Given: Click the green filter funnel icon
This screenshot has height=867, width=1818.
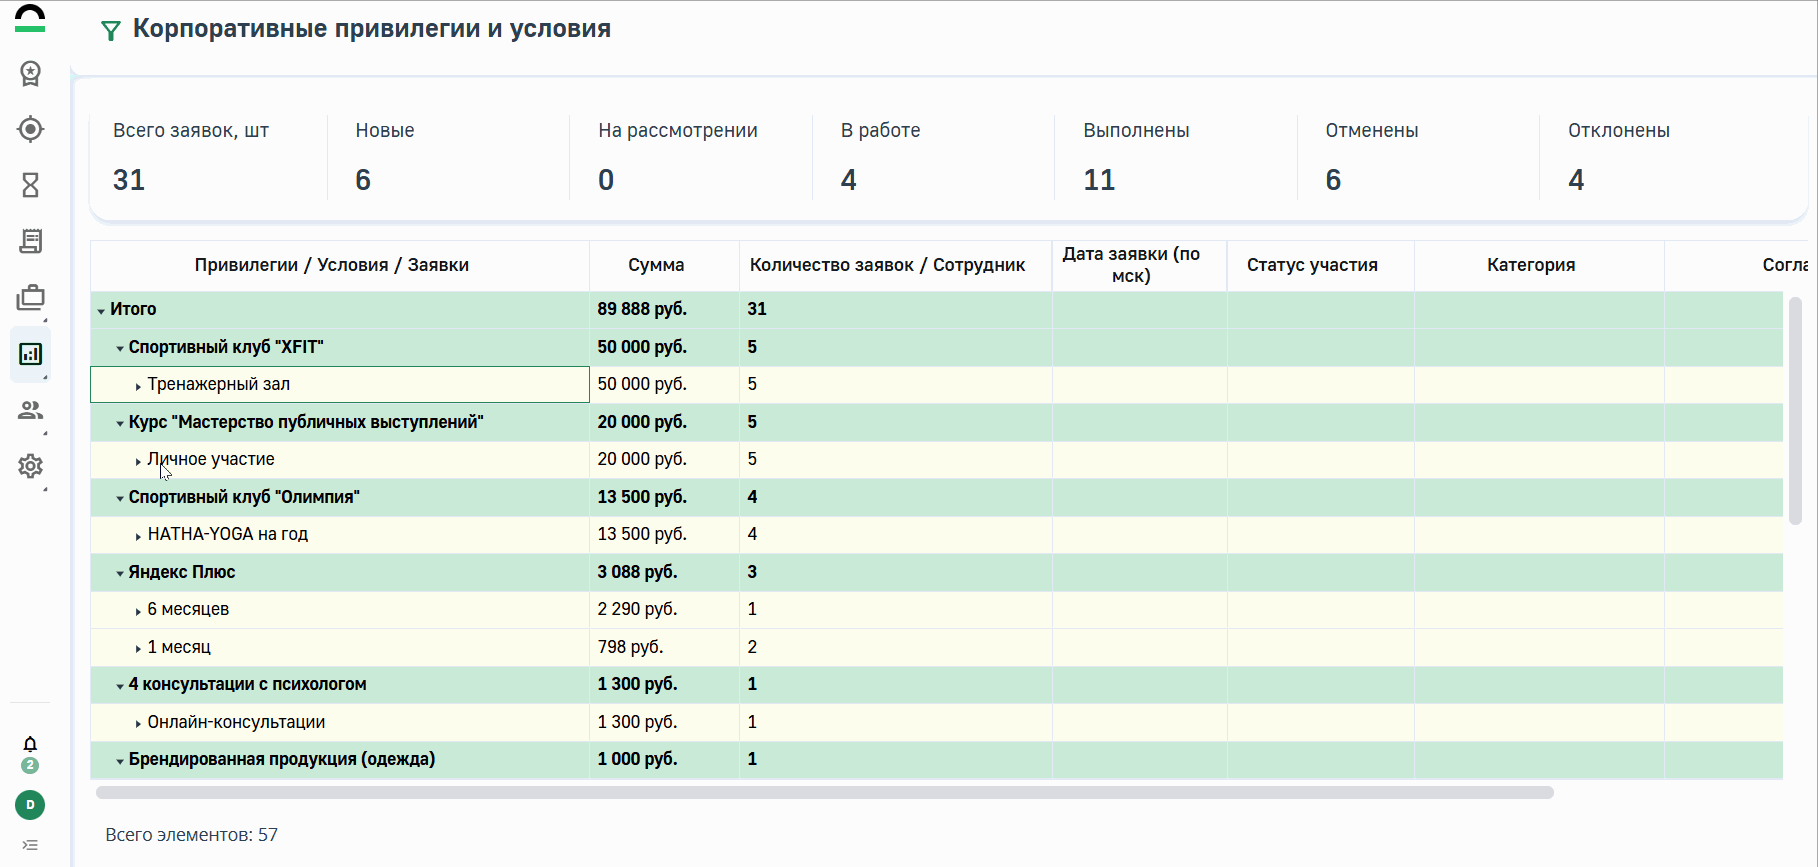Looking at the screenshot, I should click(x=111, y=31).
